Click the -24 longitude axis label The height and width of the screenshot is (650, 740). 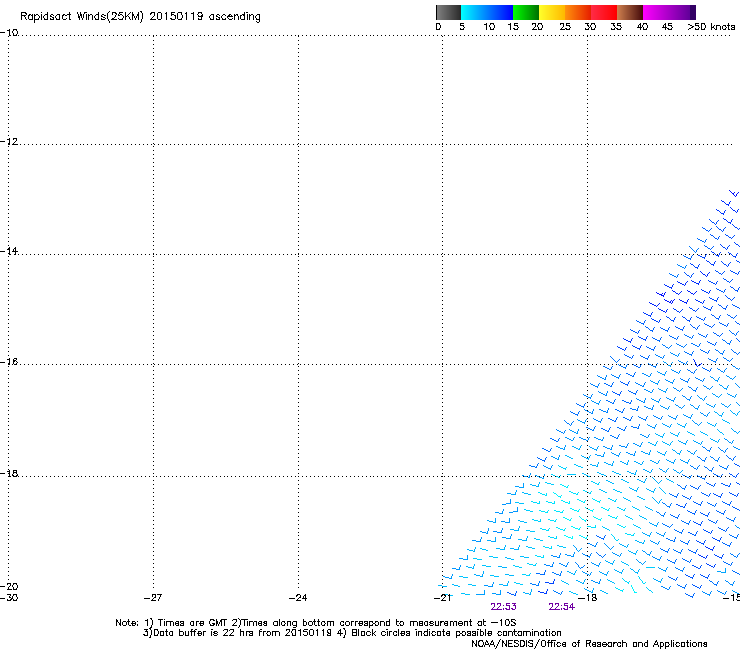click(298, 598)
